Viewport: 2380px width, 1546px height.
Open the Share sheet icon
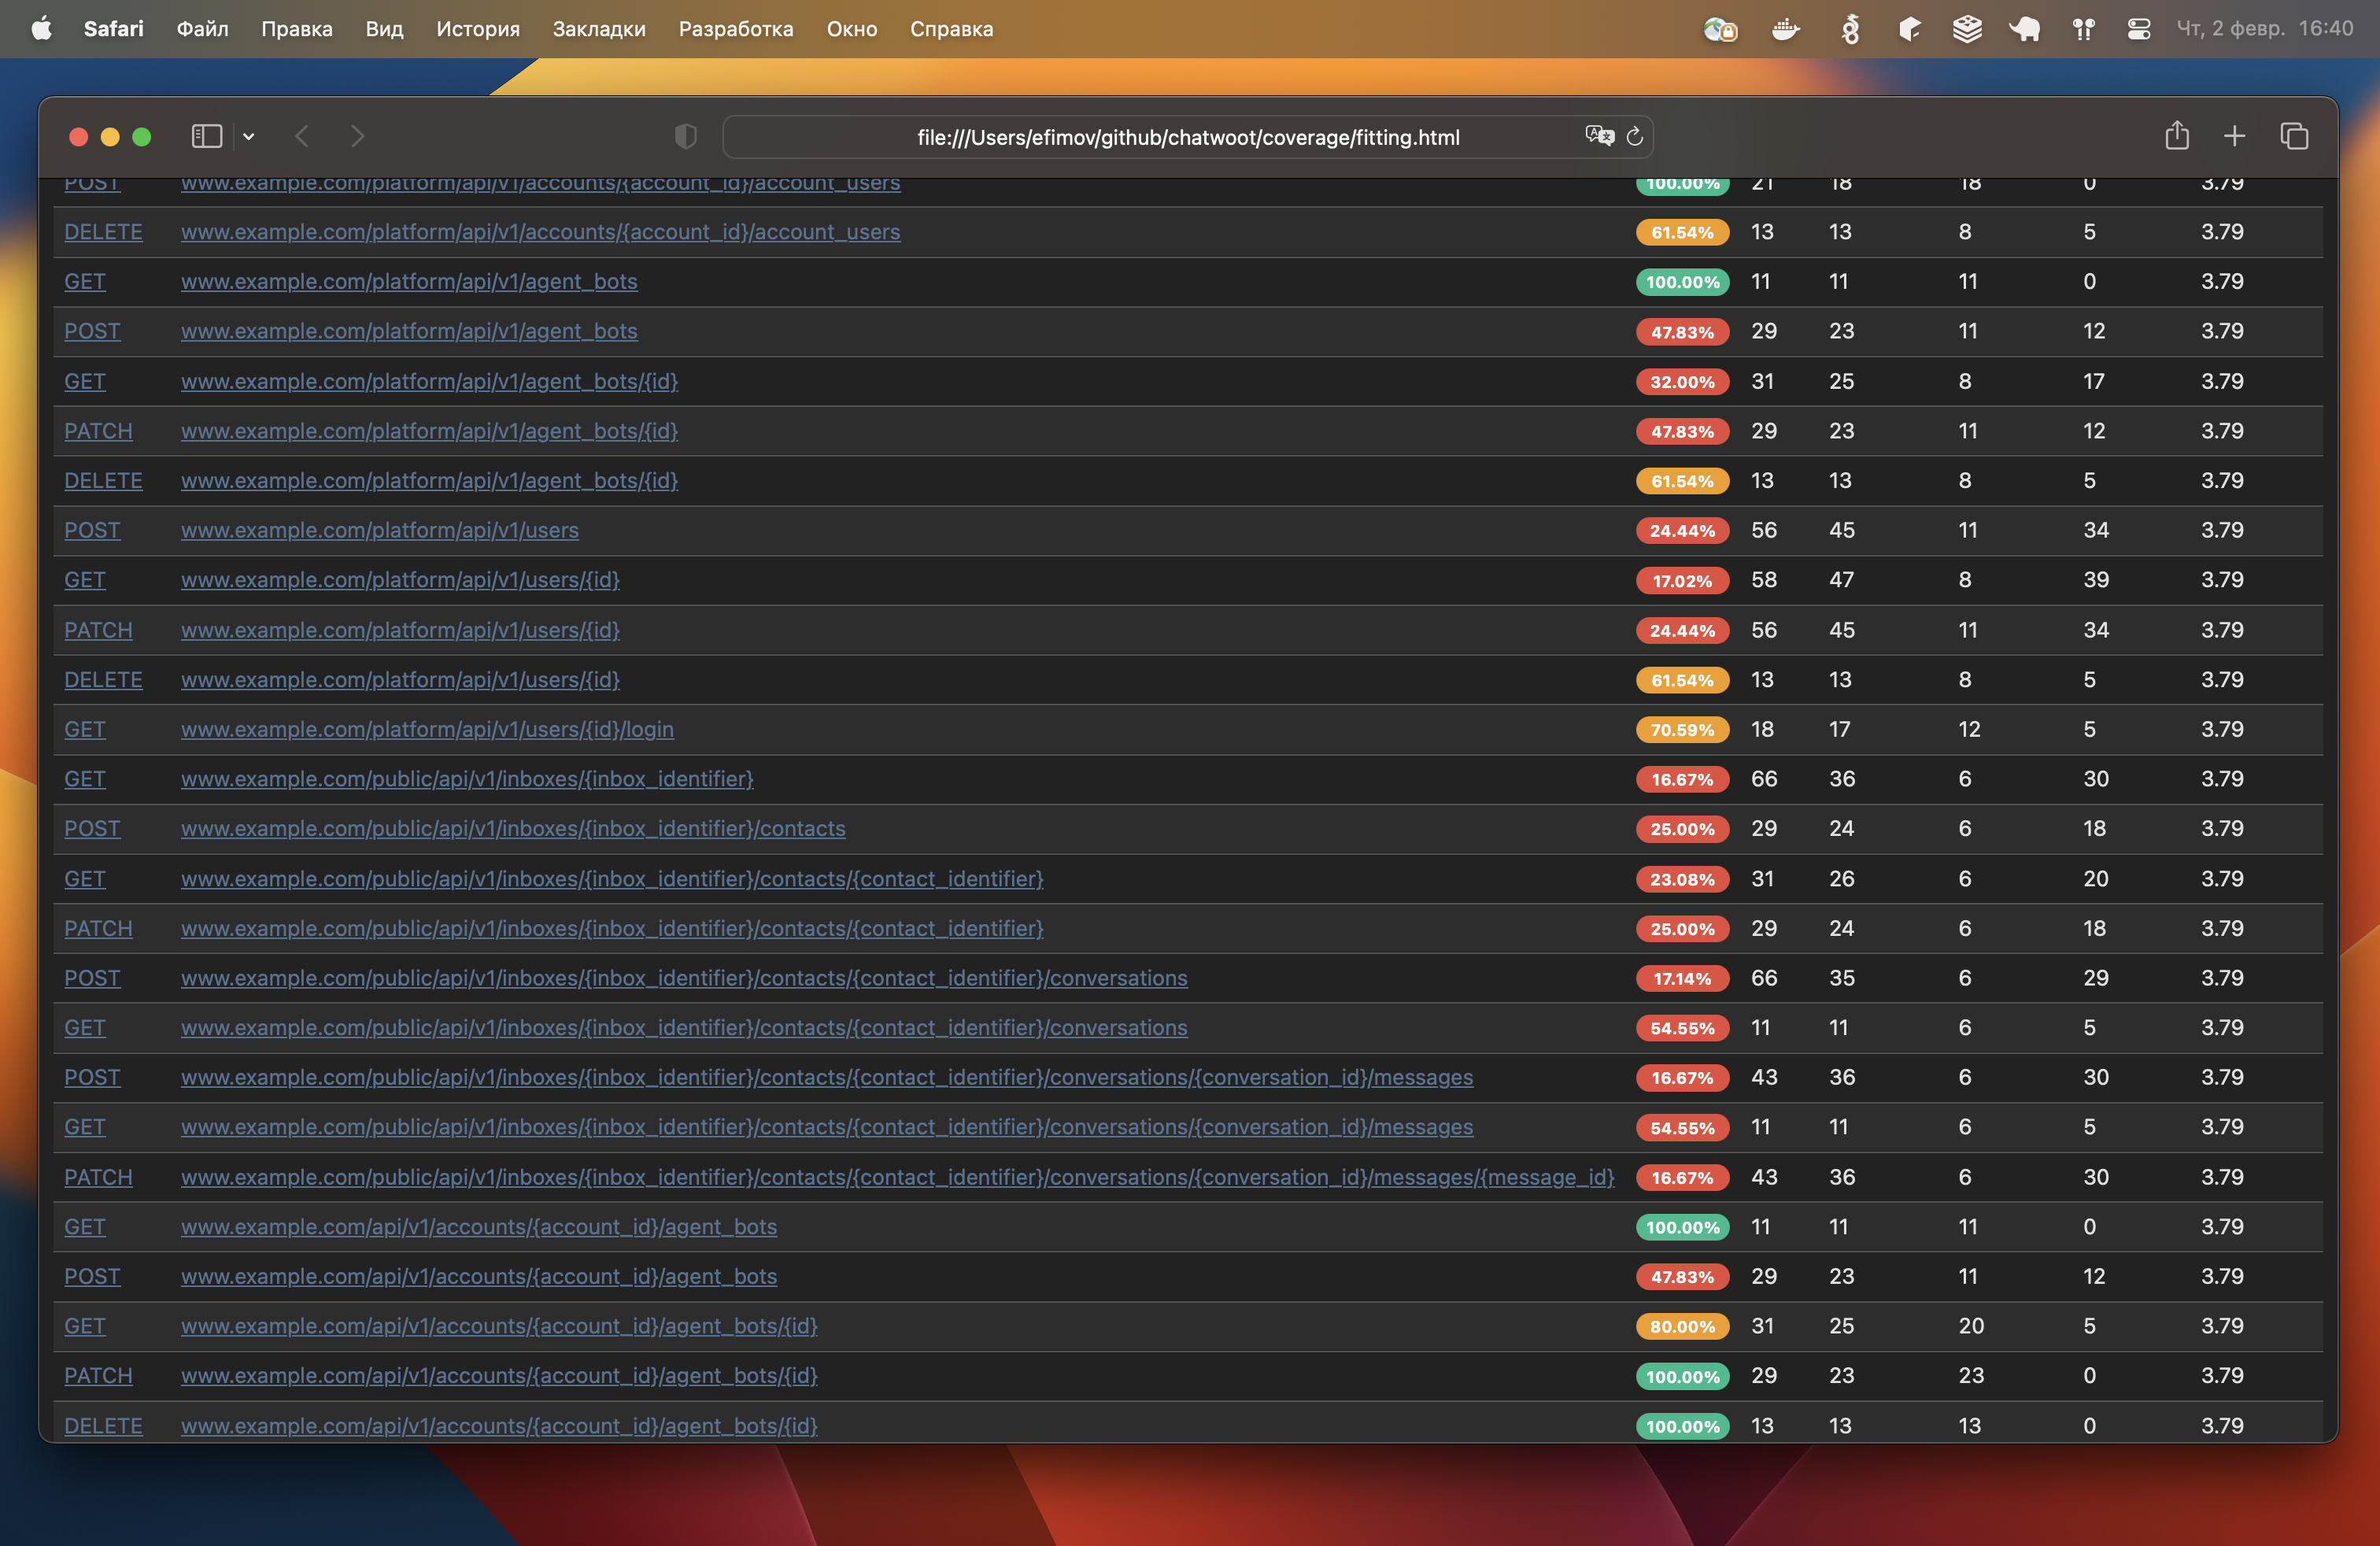pos(2177,136)
